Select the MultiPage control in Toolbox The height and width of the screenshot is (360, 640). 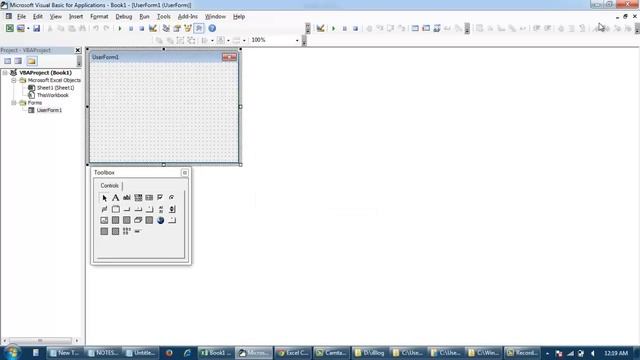pos(149,209)
